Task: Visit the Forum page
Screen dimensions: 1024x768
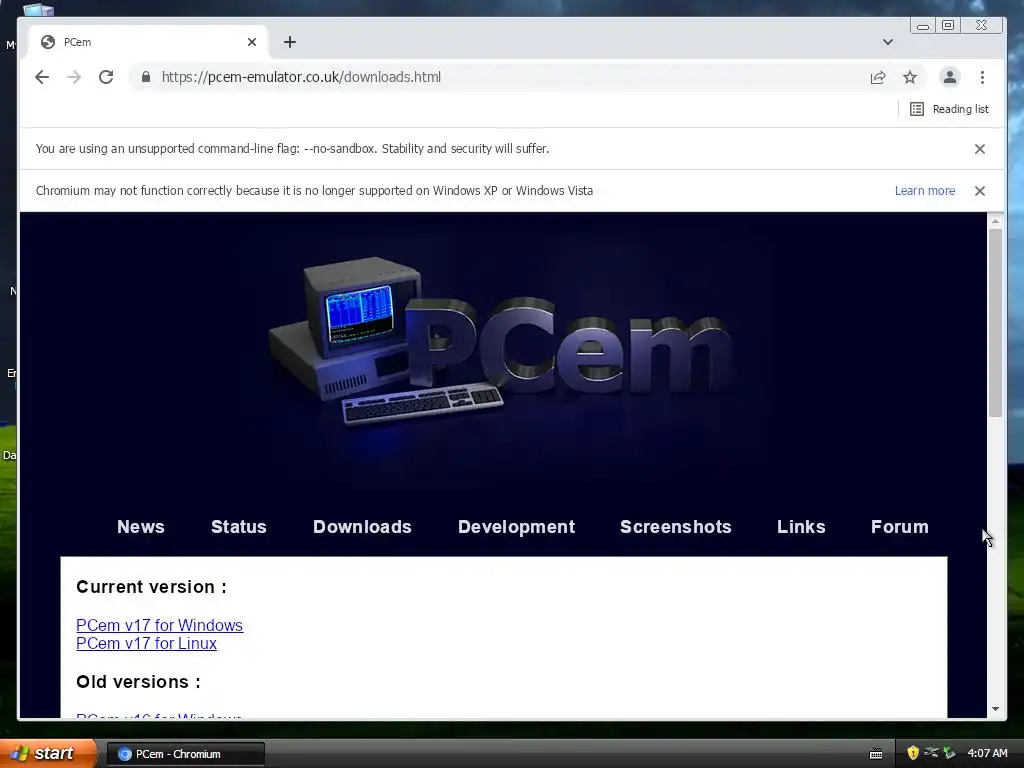Action: coord(899,527)
